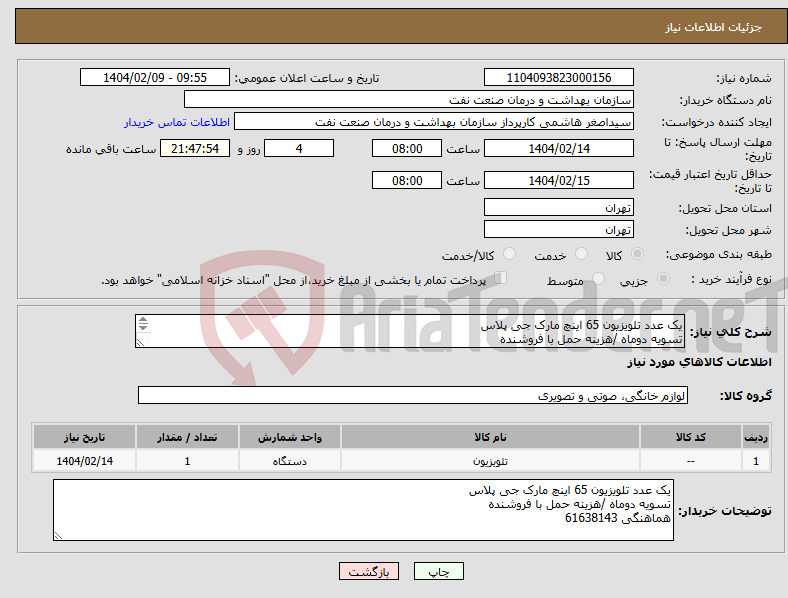Click the need number field 1104093823000156

click(x=558, y=77)
